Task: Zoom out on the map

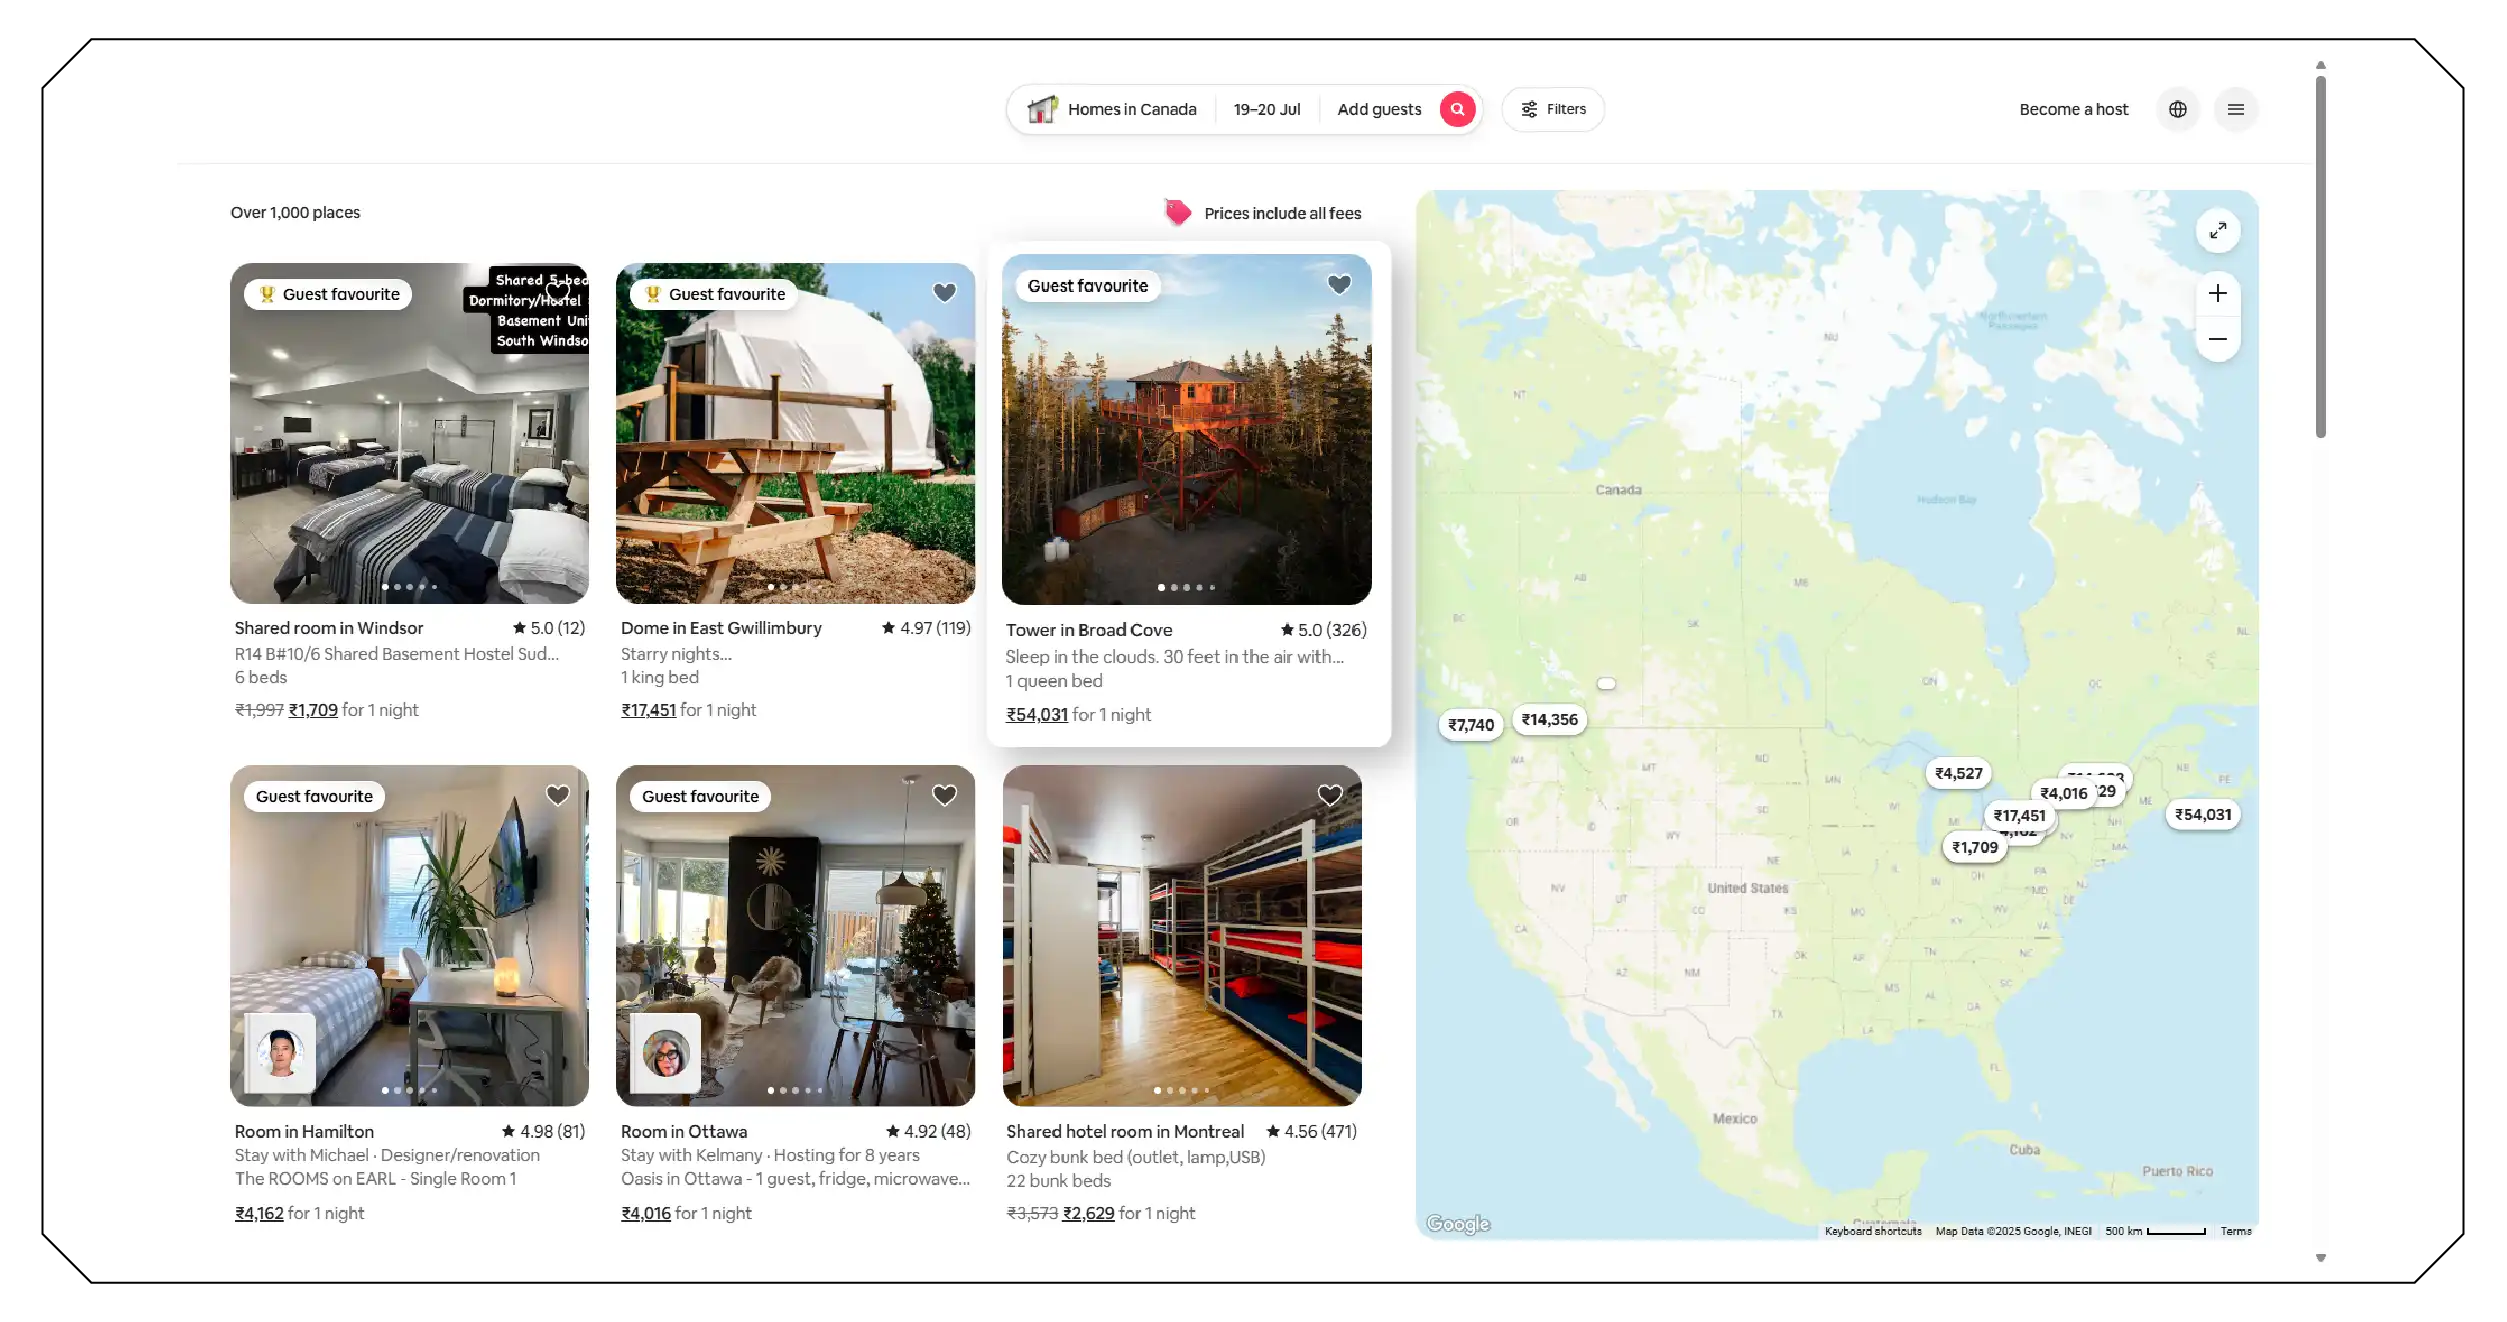Action: point(2217,339)
